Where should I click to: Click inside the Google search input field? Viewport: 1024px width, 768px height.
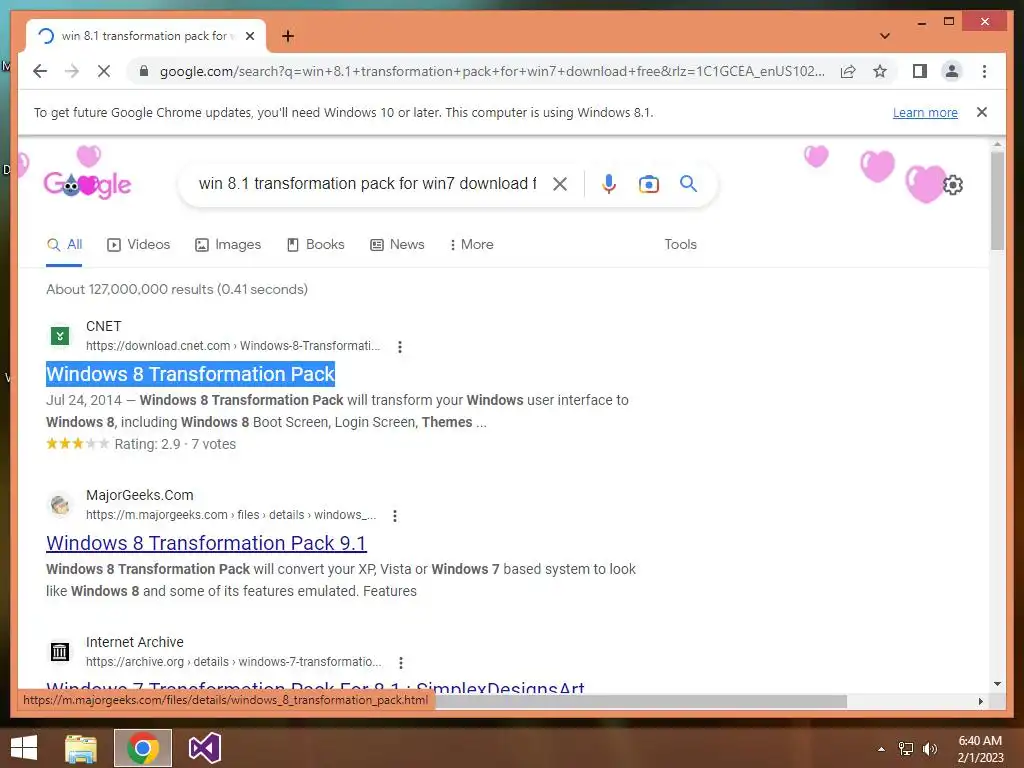(368, 184)
